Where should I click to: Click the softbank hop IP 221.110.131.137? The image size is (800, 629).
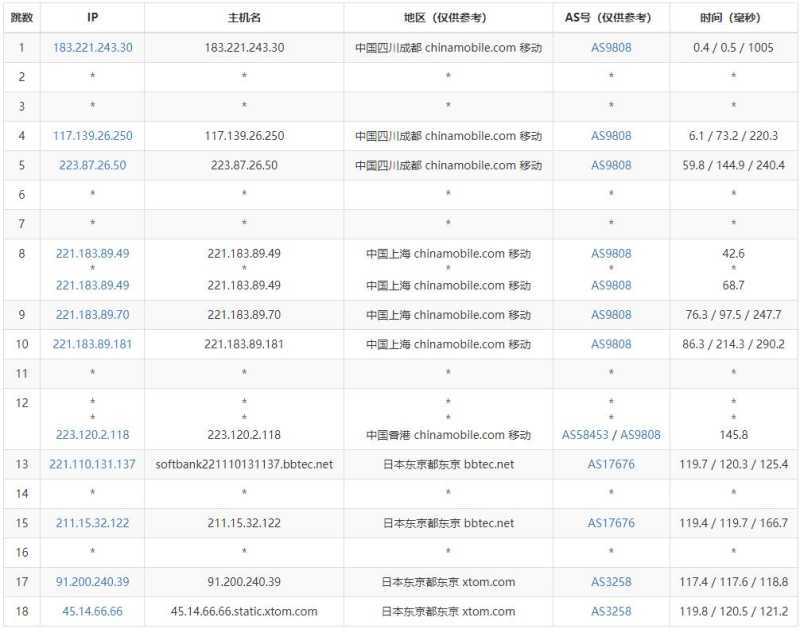[91, 464]
